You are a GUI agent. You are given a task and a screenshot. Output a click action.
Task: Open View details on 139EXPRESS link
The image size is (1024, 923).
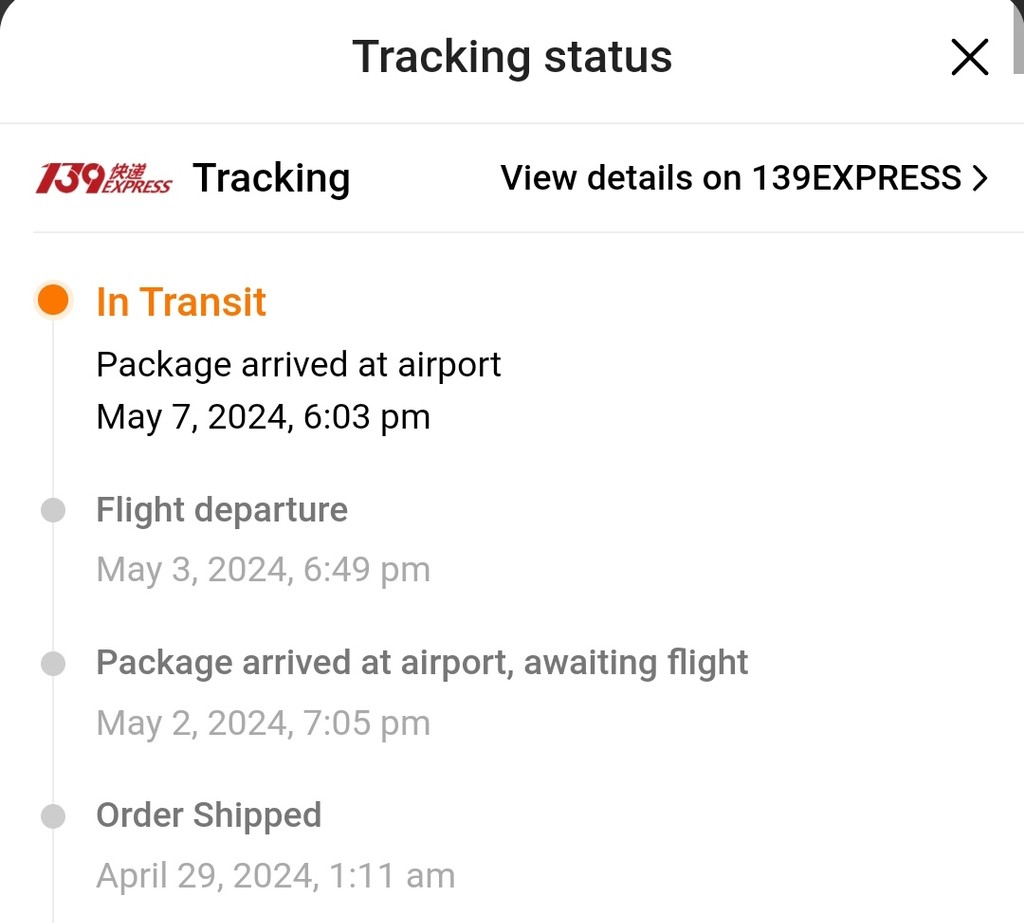pos(731,178)
